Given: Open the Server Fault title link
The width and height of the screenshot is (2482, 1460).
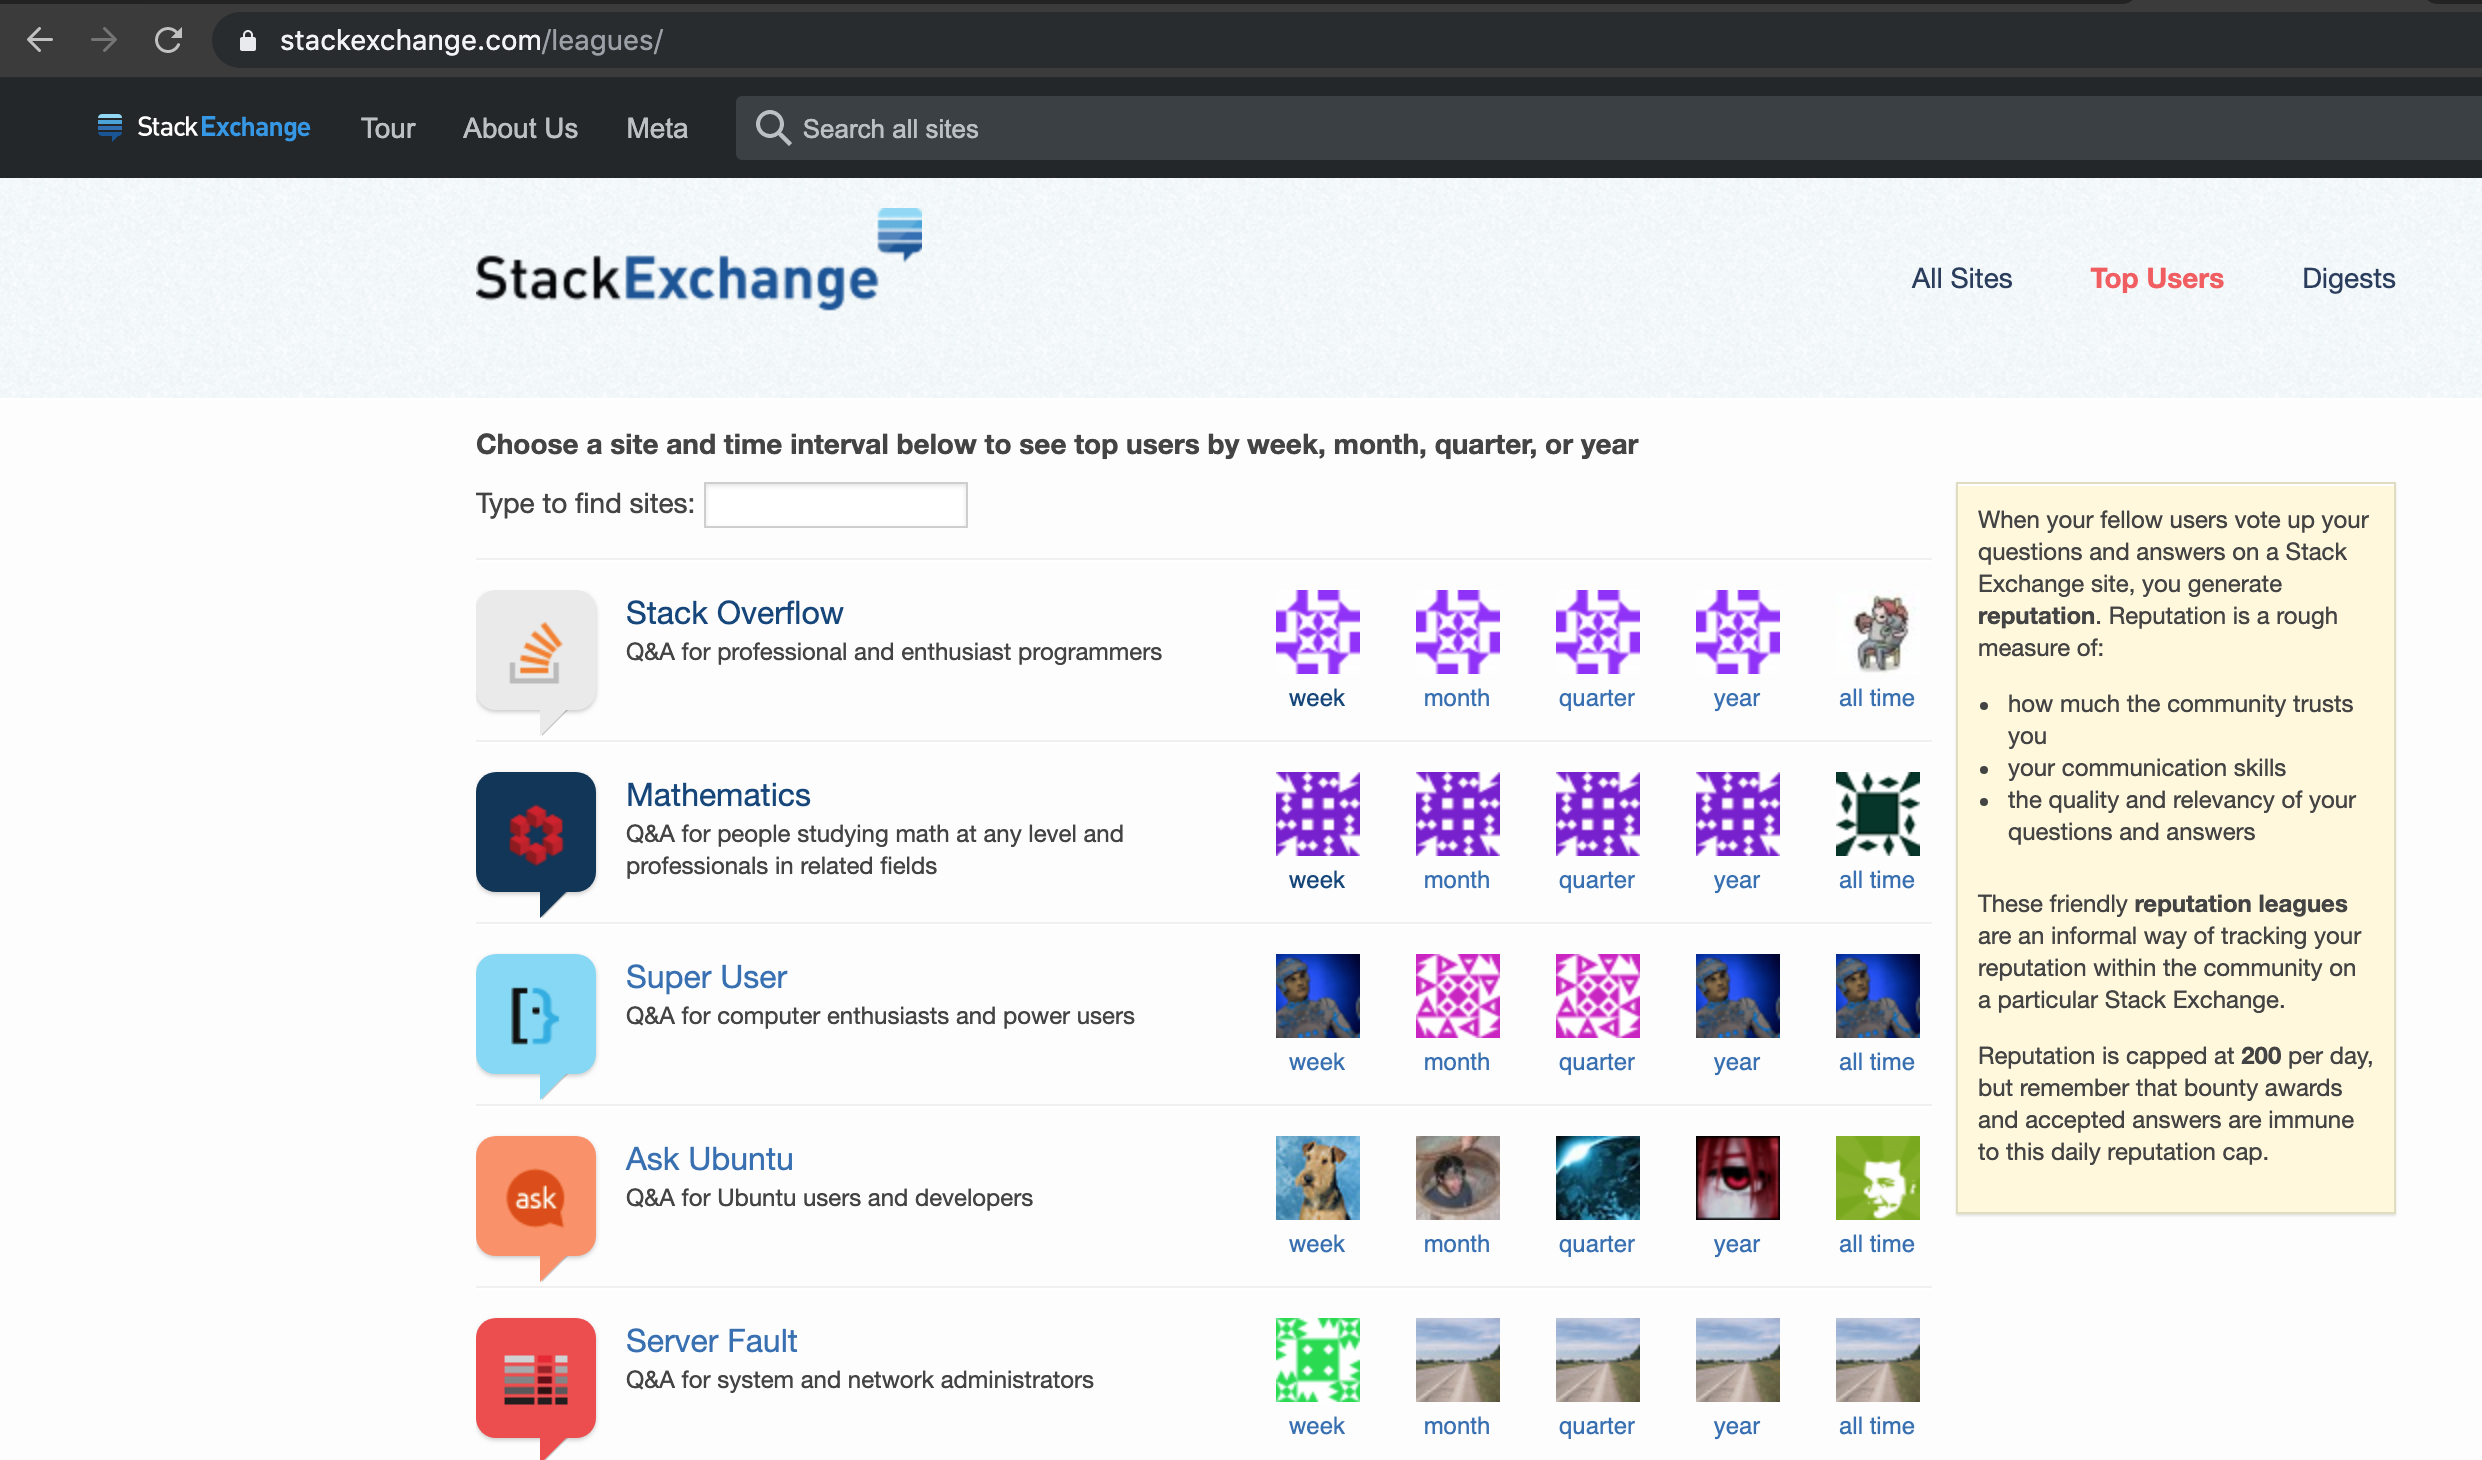Looking at the screenshot, I should pos(711,1340).
